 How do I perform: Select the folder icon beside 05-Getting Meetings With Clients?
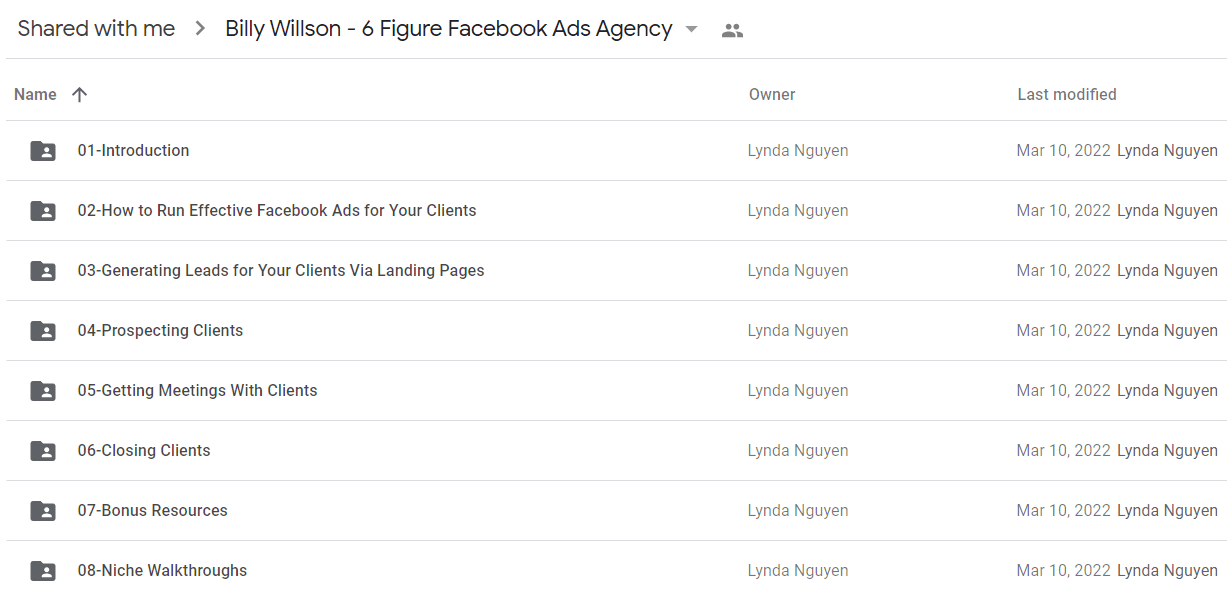tap(43, 391)
